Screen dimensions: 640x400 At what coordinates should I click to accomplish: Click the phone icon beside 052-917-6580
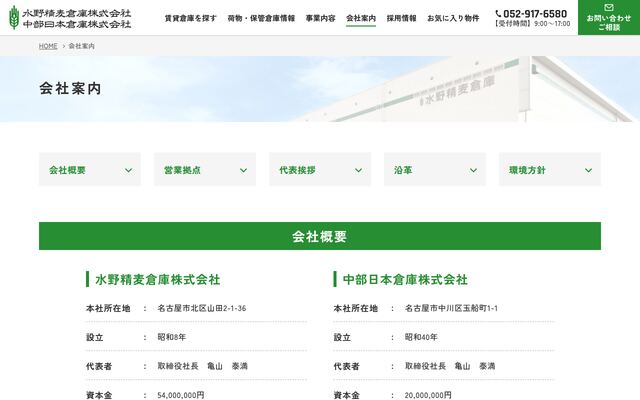click(x=498, y=14)
